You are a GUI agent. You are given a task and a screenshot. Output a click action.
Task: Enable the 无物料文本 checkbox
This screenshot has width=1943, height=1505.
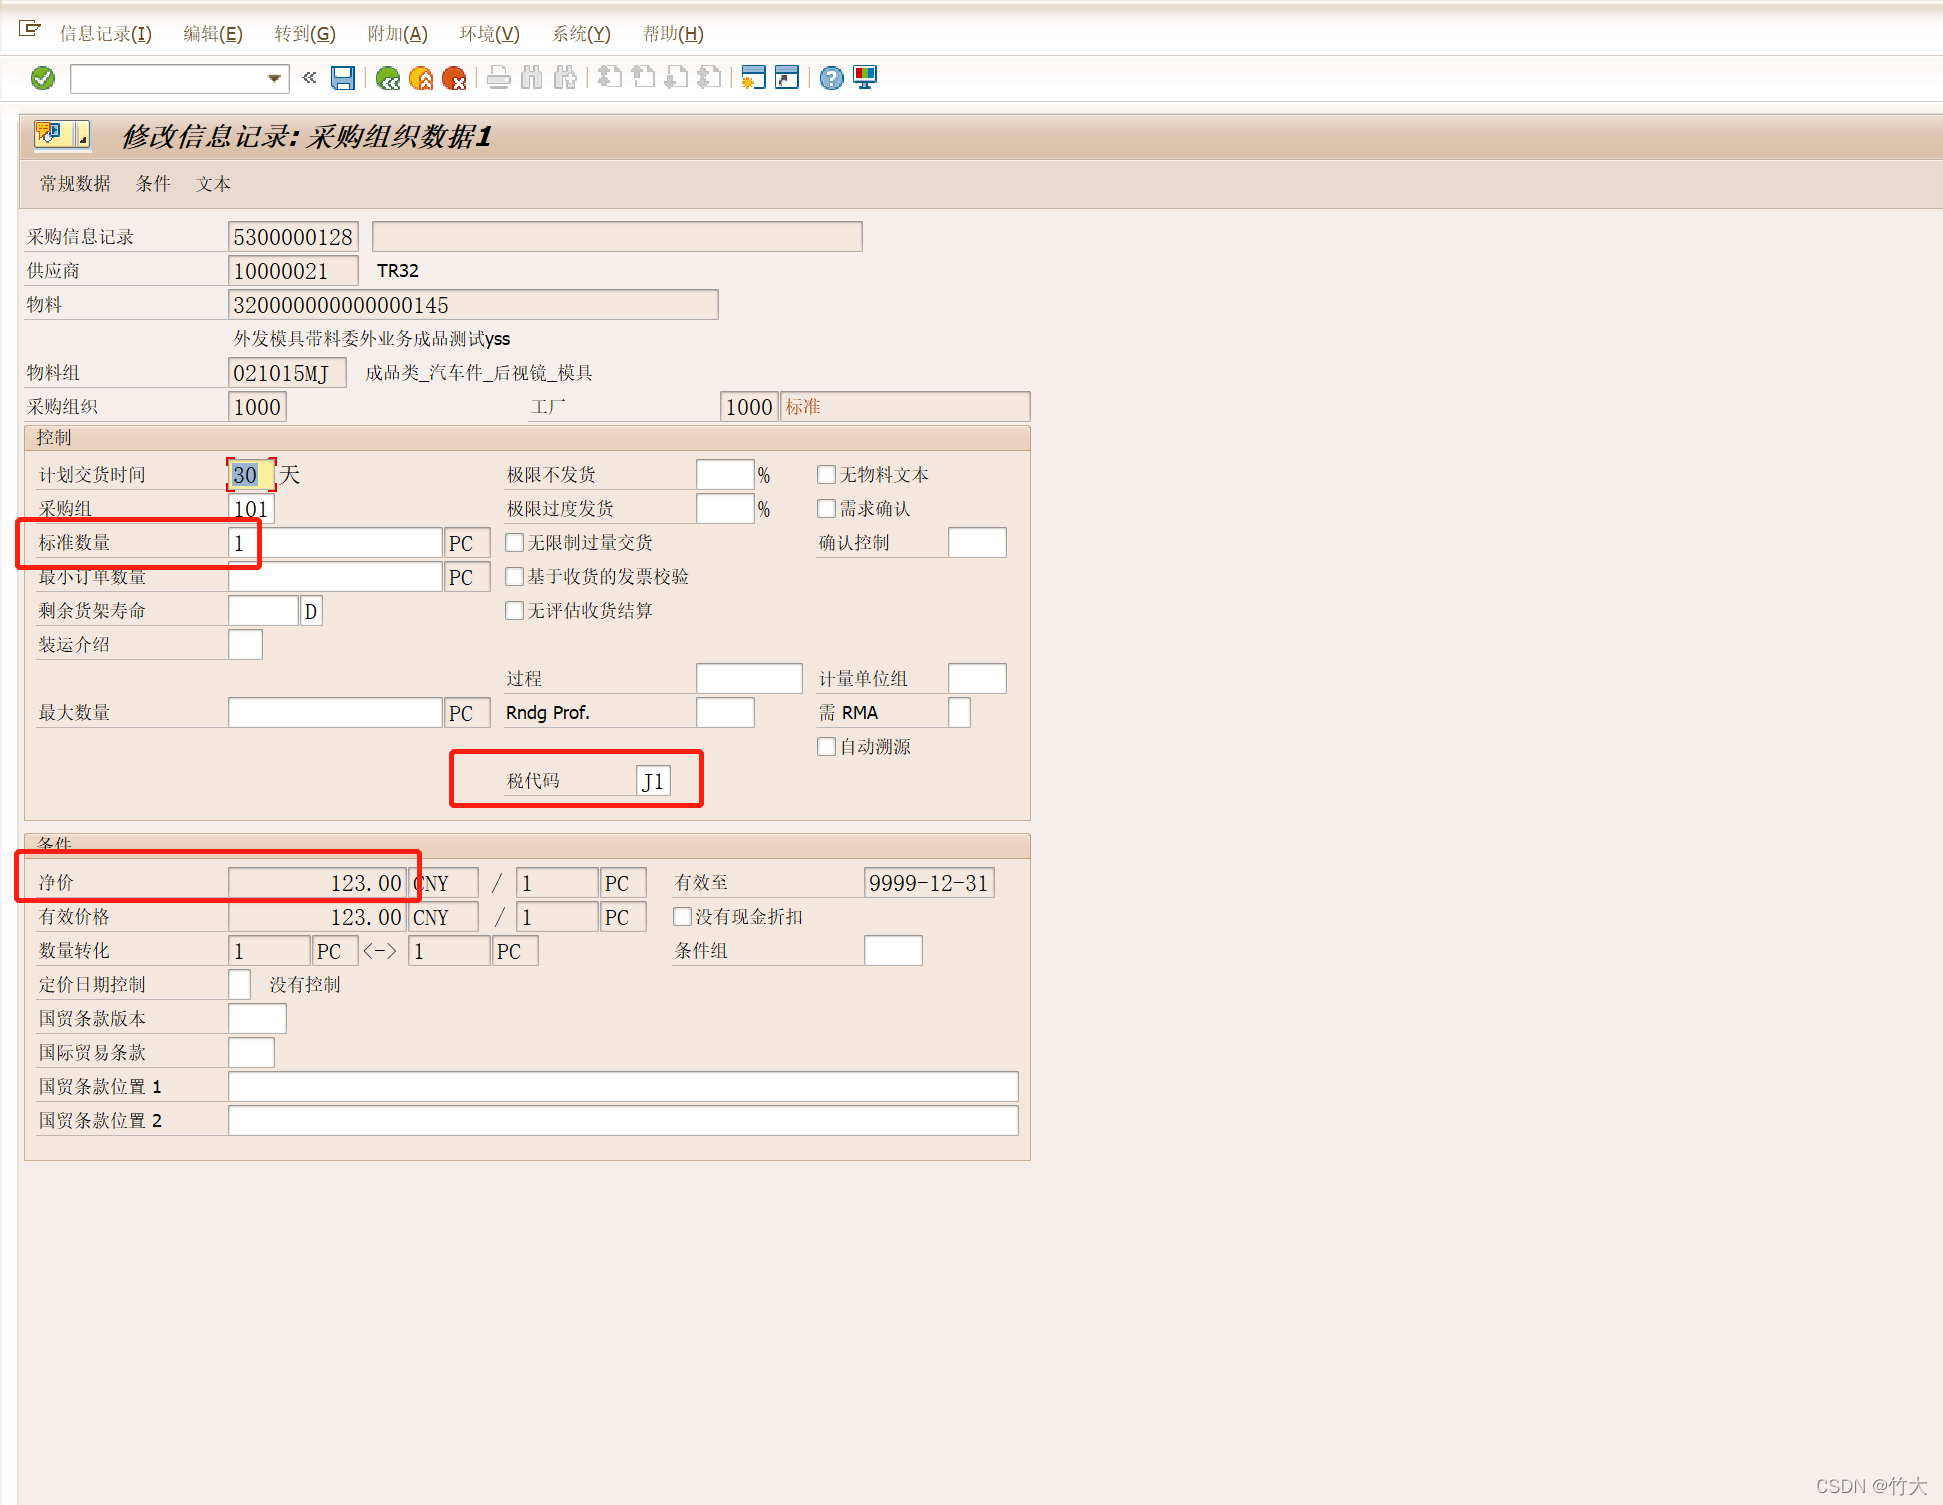[x=827, y=475]
